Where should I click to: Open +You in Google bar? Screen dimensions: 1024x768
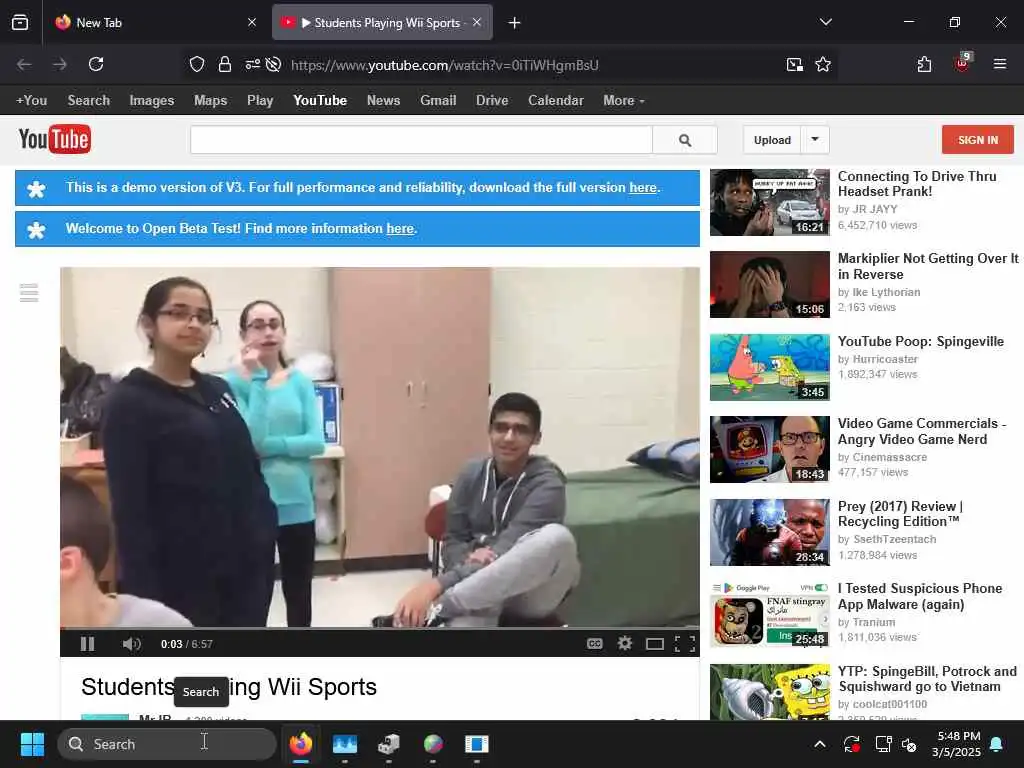[31, 101]
